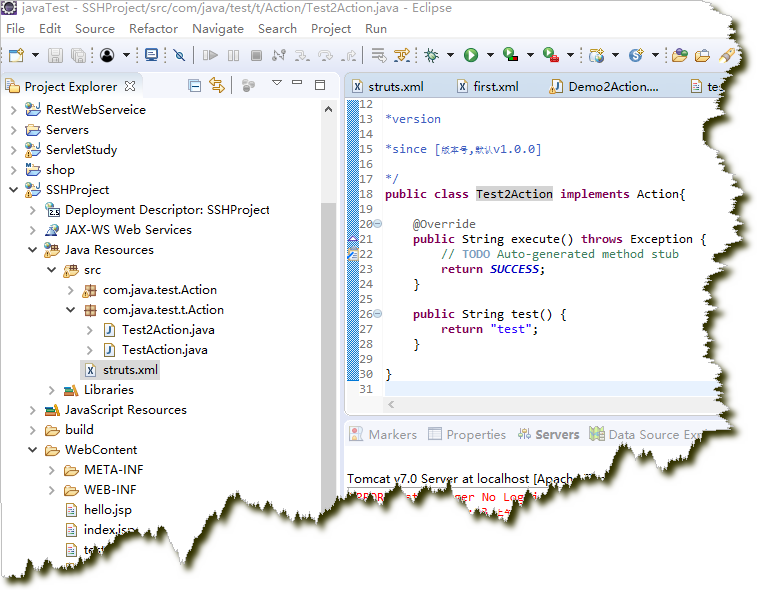Click the editor horizontal scrollbar left arrow
757x590 pixels.
click(x=390, y=404)
